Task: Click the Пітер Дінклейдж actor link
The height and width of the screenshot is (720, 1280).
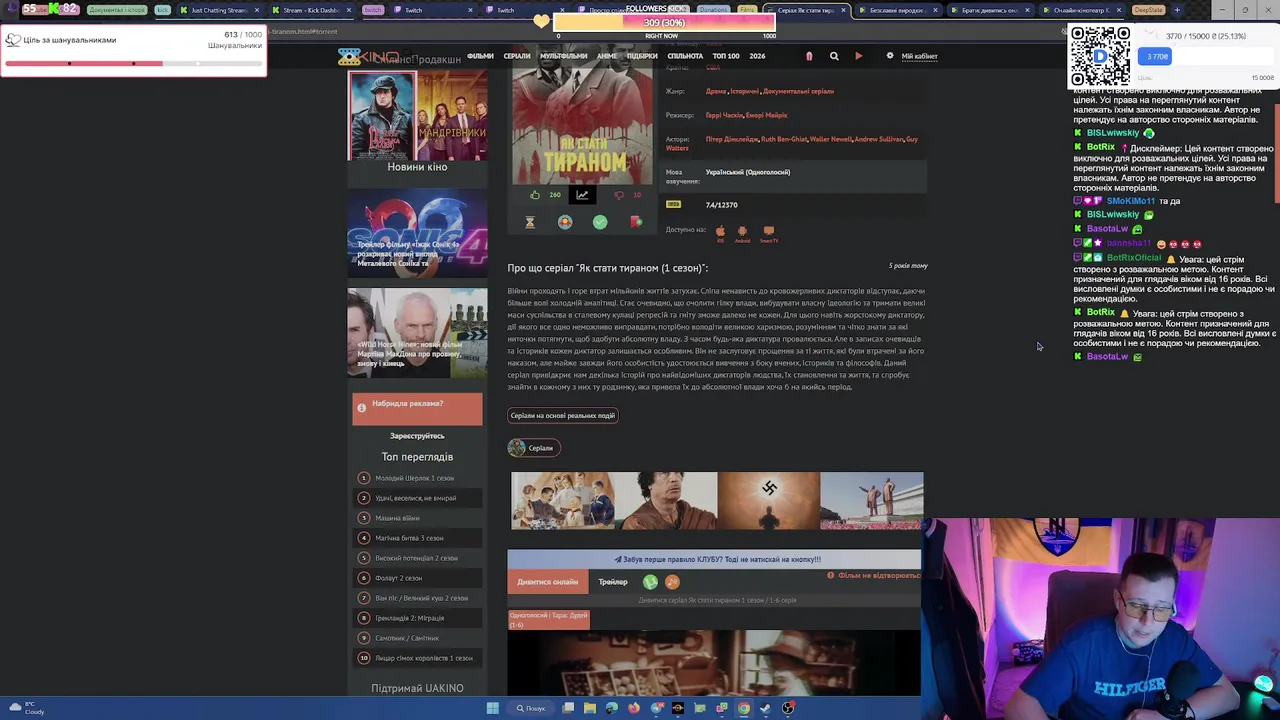Action: [732, 139]
